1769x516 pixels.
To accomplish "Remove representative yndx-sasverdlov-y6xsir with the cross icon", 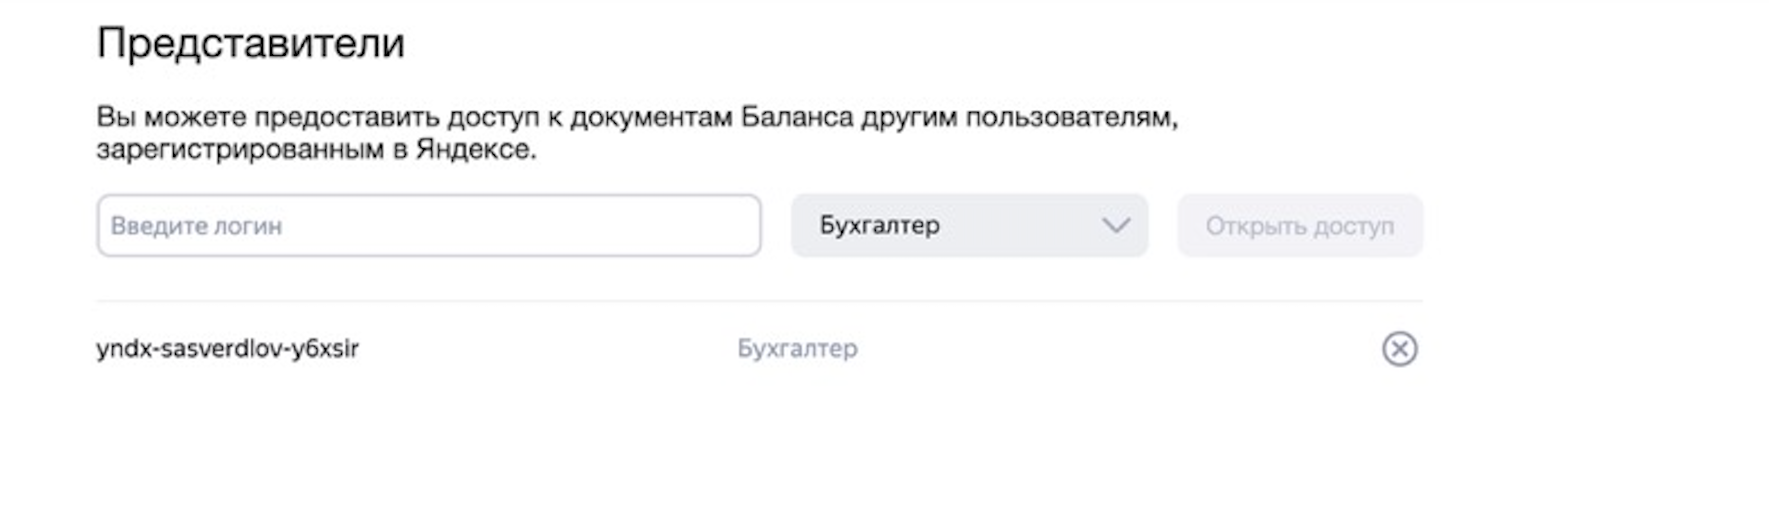I will coord(1399,349).
